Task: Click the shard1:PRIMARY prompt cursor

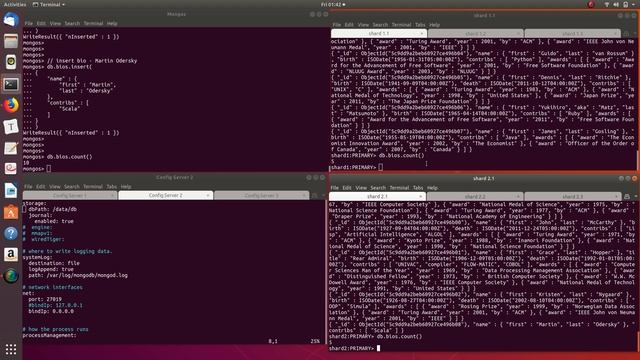Action: click(x=380, y=167)
